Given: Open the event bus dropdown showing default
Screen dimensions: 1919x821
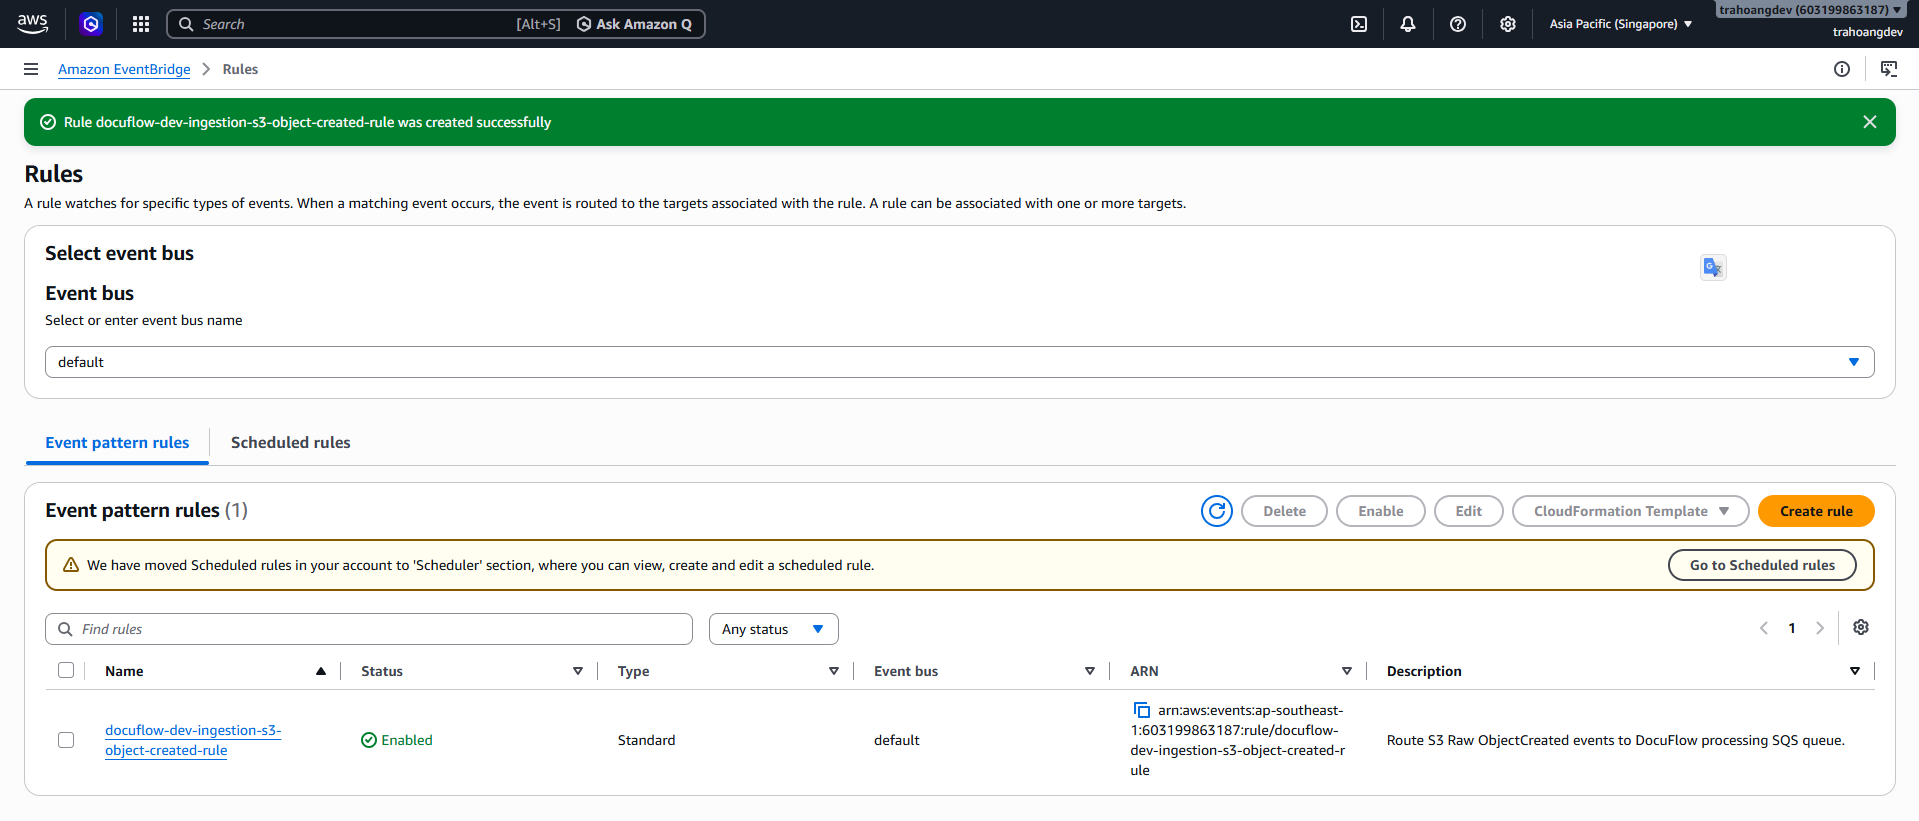Looking at the screenshot, I should point(960,362).
